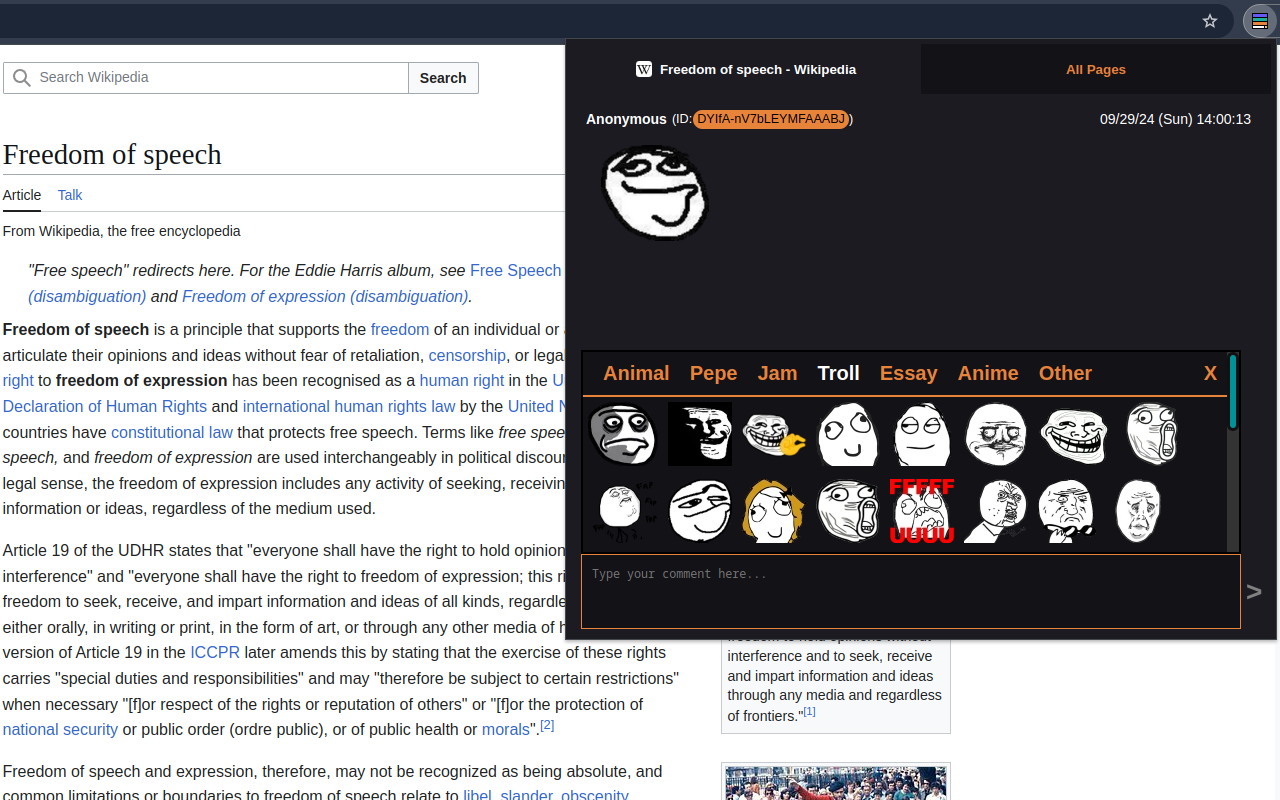Viewport: 1280px width, 800px height.
Task: Open the crowd photo thumbnail in article
Action: tap(835, 784)
